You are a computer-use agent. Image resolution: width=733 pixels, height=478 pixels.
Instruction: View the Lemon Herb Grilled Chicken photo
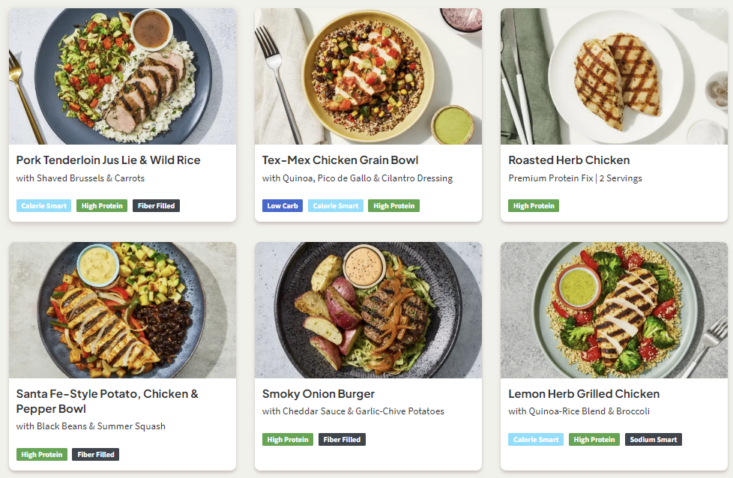614,310
